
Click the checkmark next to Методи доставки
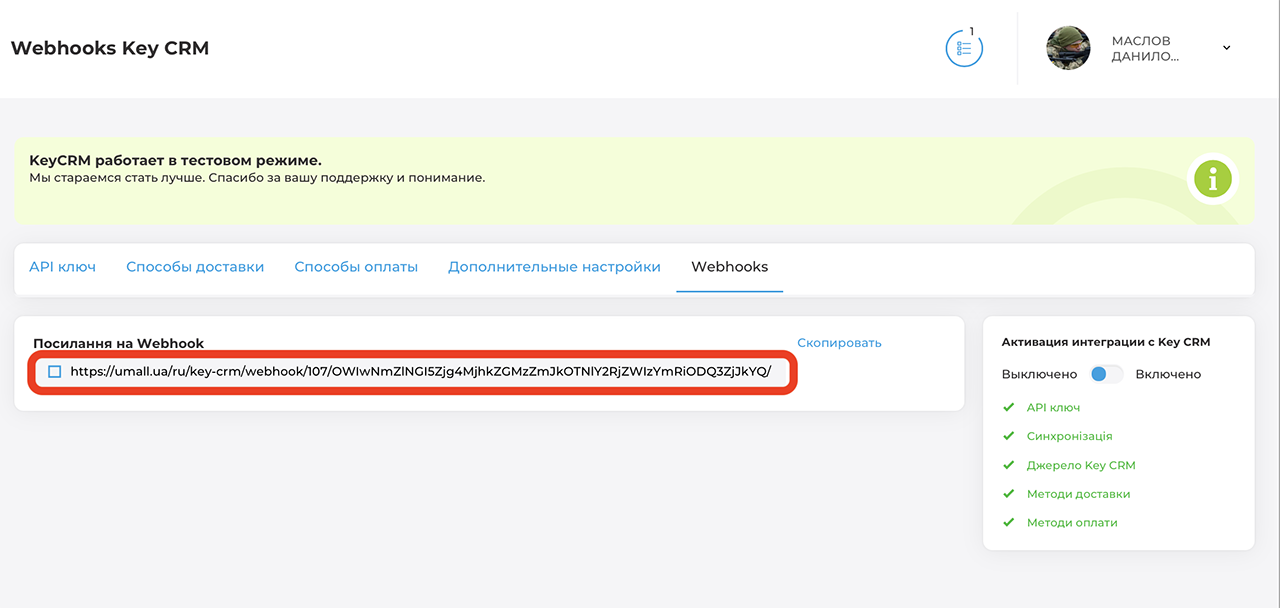pos(1008,494)
